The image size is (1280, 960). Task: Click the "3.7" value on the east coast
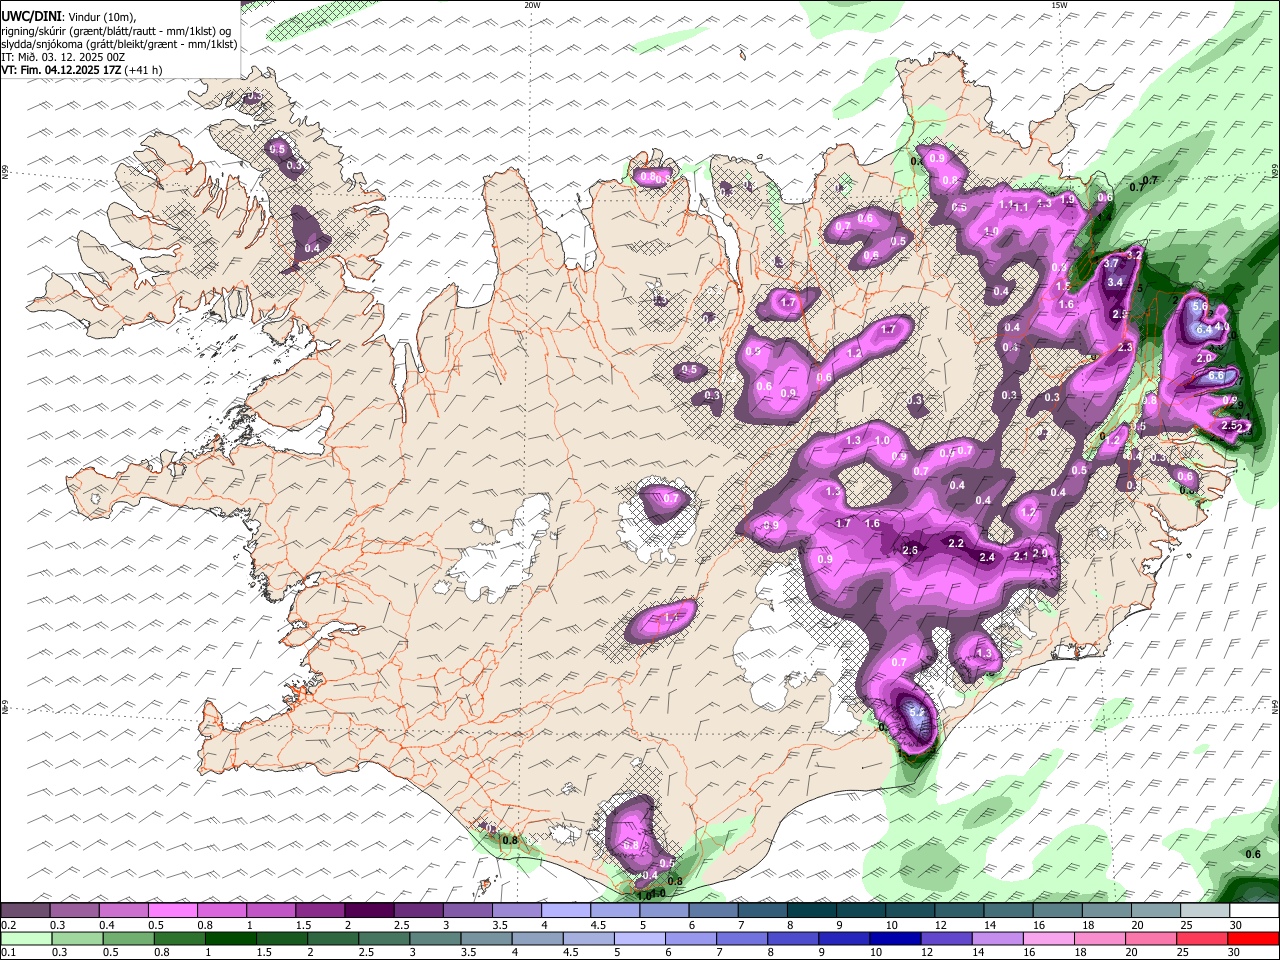click(1111, 264)
